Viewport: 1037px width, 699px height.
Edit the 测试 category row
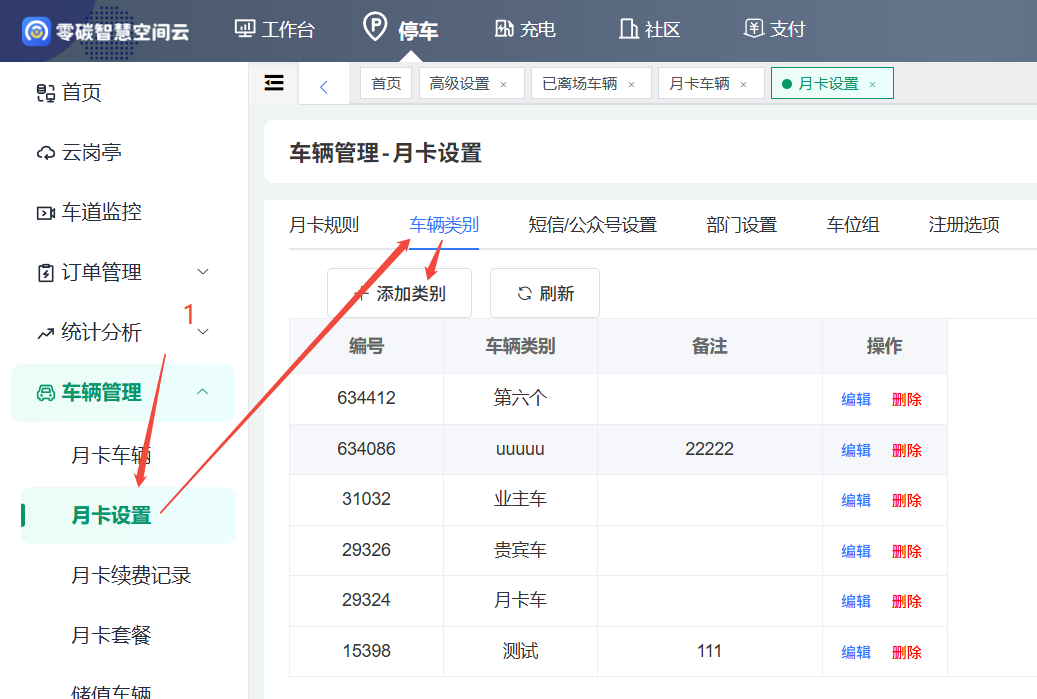click(x=856, y=653)
